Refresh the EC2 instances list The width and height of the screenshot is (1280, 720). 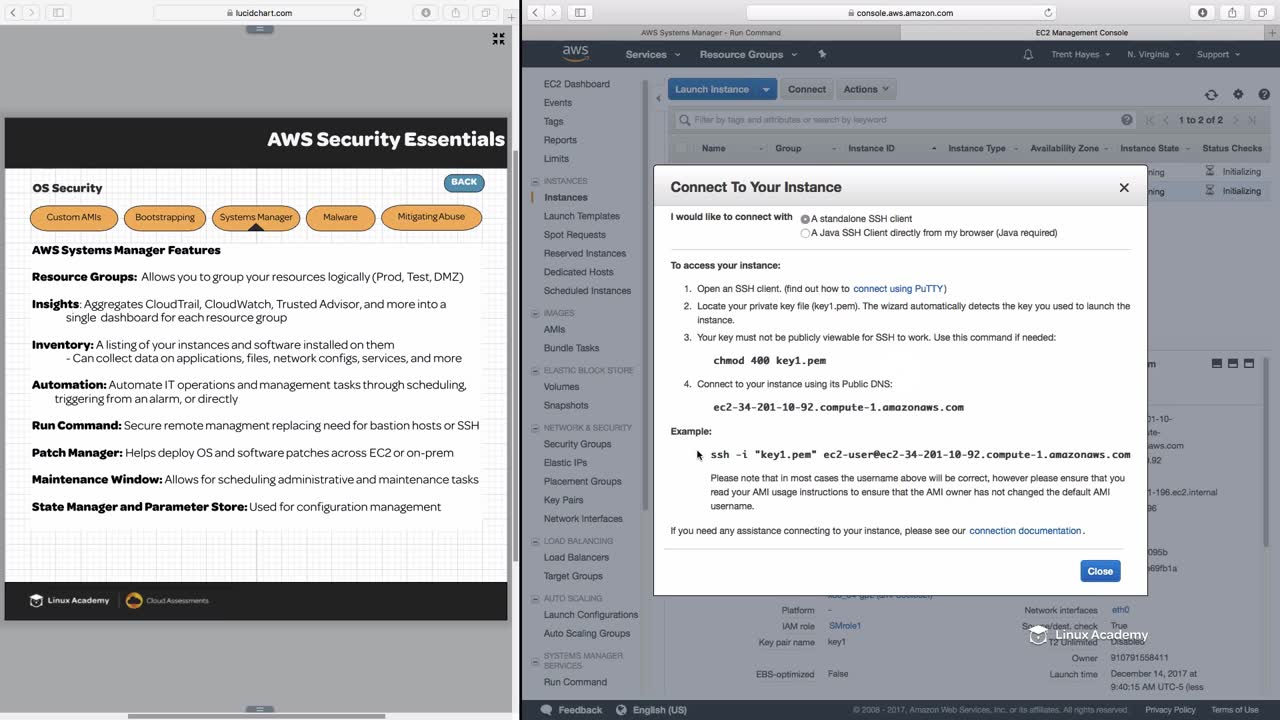[1211, 94]
